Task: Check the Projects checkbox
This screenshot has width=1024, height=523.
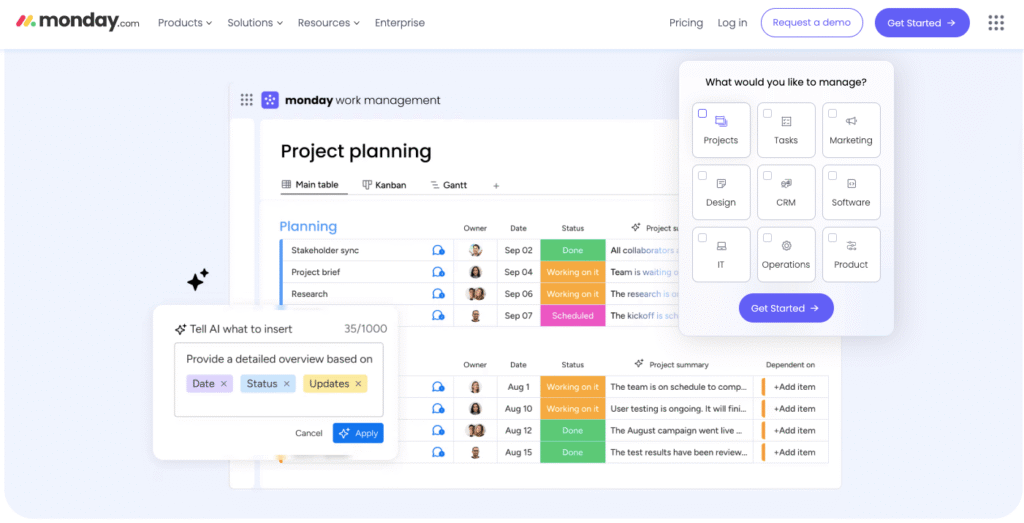Action: [x=702, y=114]
